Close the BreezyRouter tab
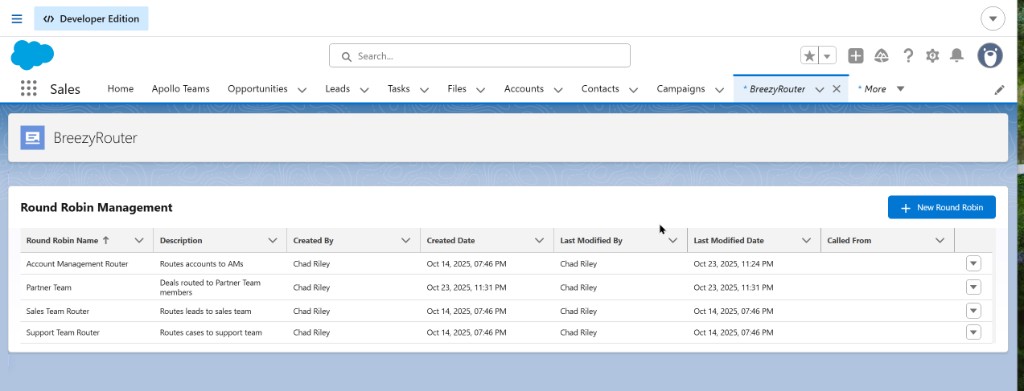 click(x=836, y=89)
